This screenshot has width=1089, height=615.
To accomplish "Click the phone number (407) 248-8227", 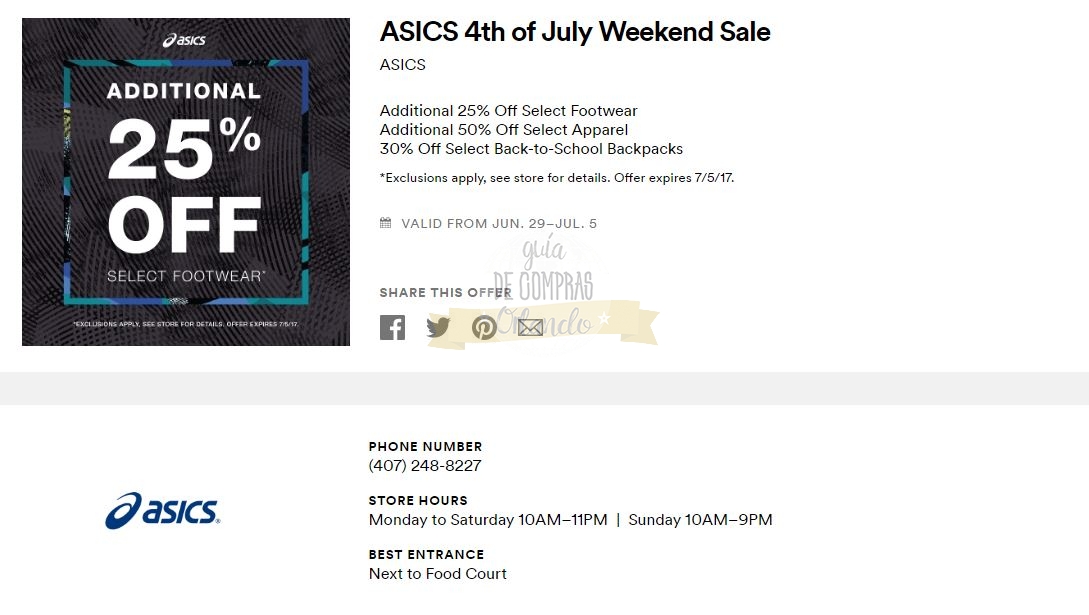I will [x=425, y=466].
